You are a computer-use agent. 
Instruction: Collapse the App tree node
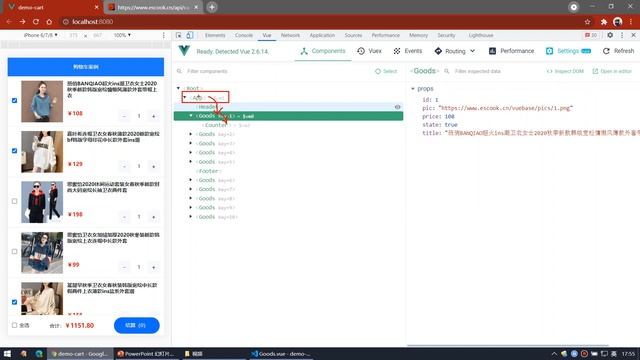pyautogui.click(x=185, y=98)
